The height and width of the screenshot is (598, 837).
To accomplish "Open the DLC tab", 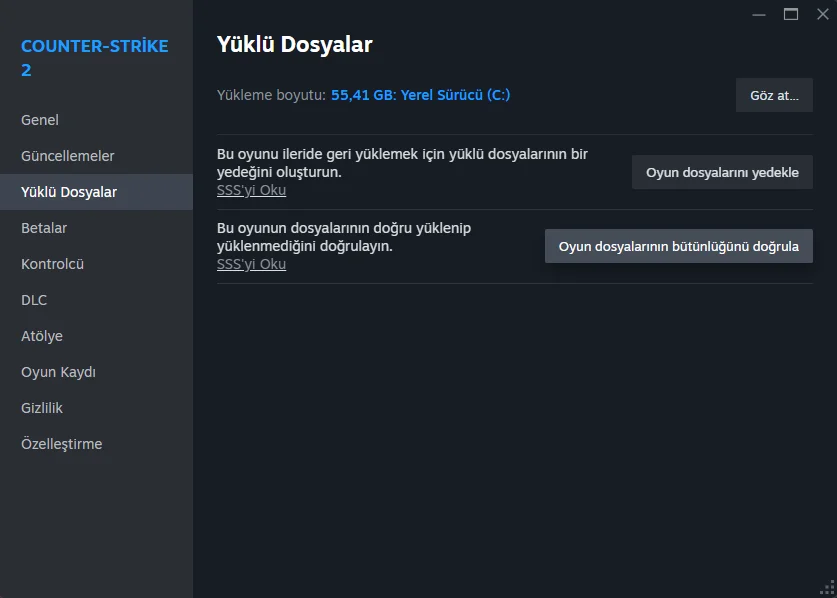I will (96, 300).
